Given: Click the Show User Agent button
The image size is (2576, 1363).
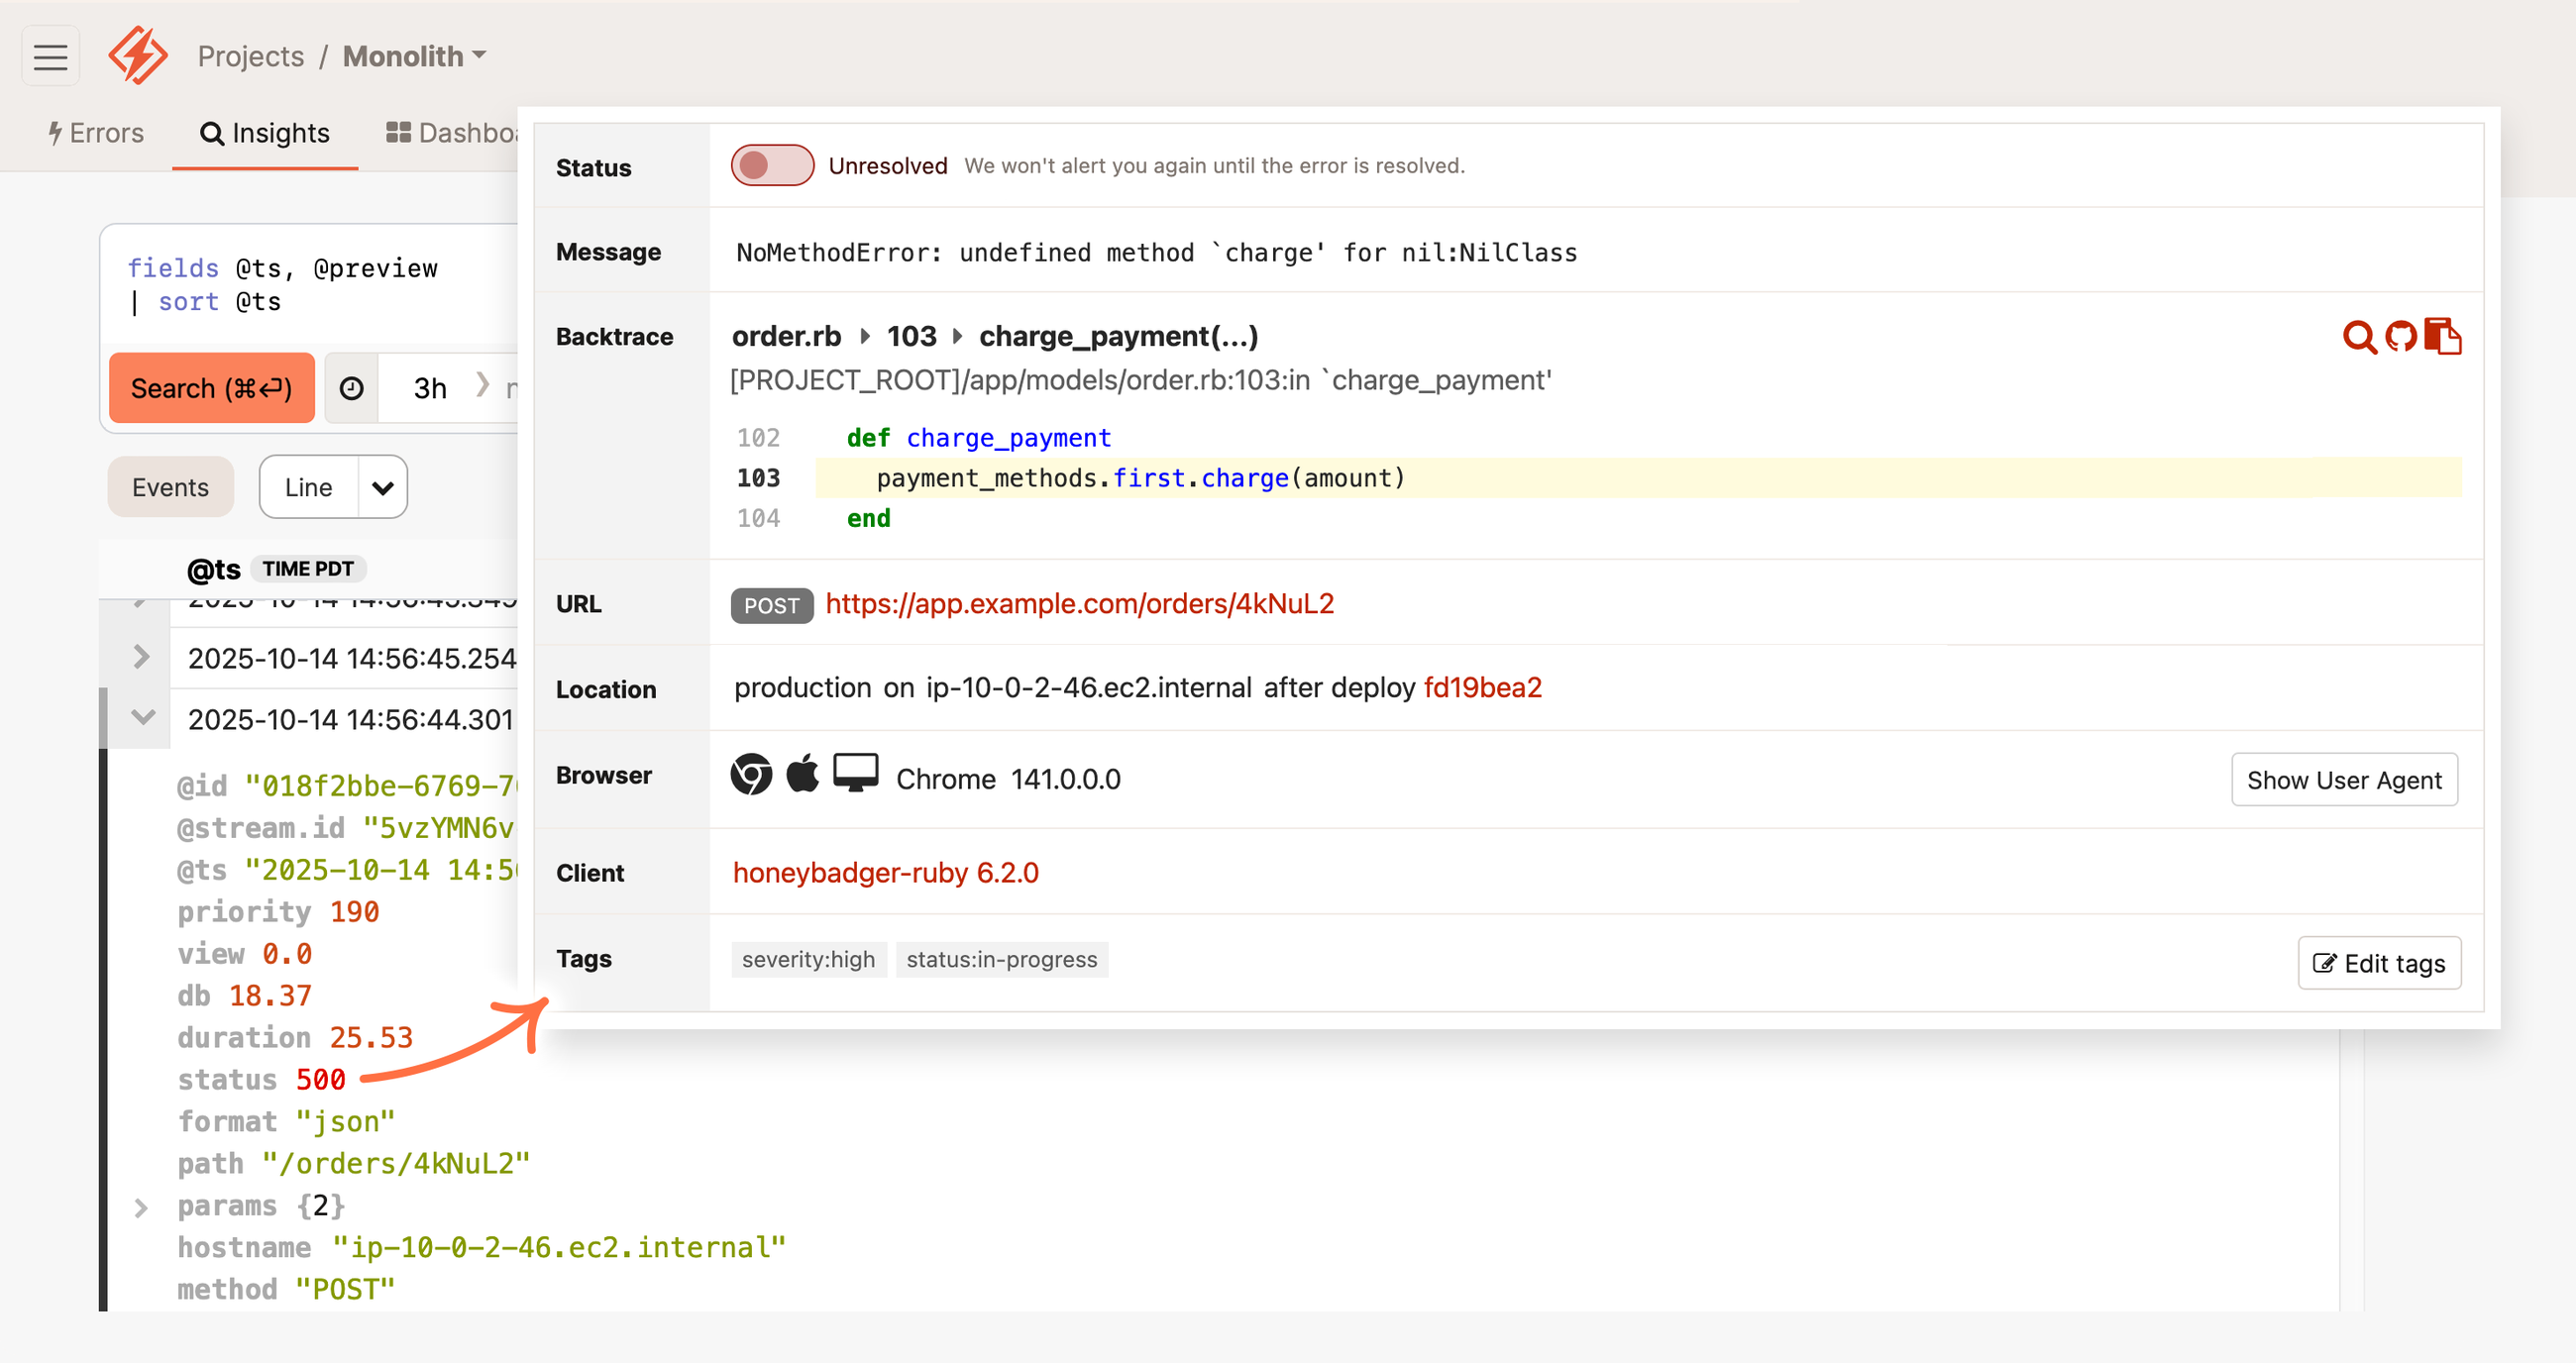Looking at the screenshot, I should click(2344, 780).
